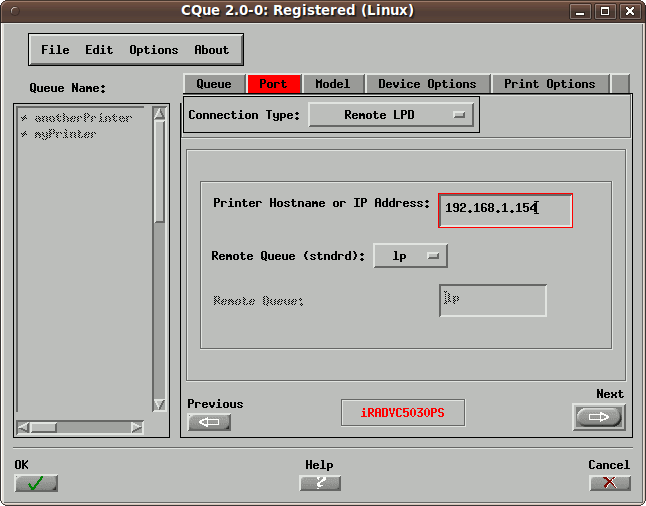The image size is (646, 506).
Task: Open the File menu
Action: click(x=55, y=50)
